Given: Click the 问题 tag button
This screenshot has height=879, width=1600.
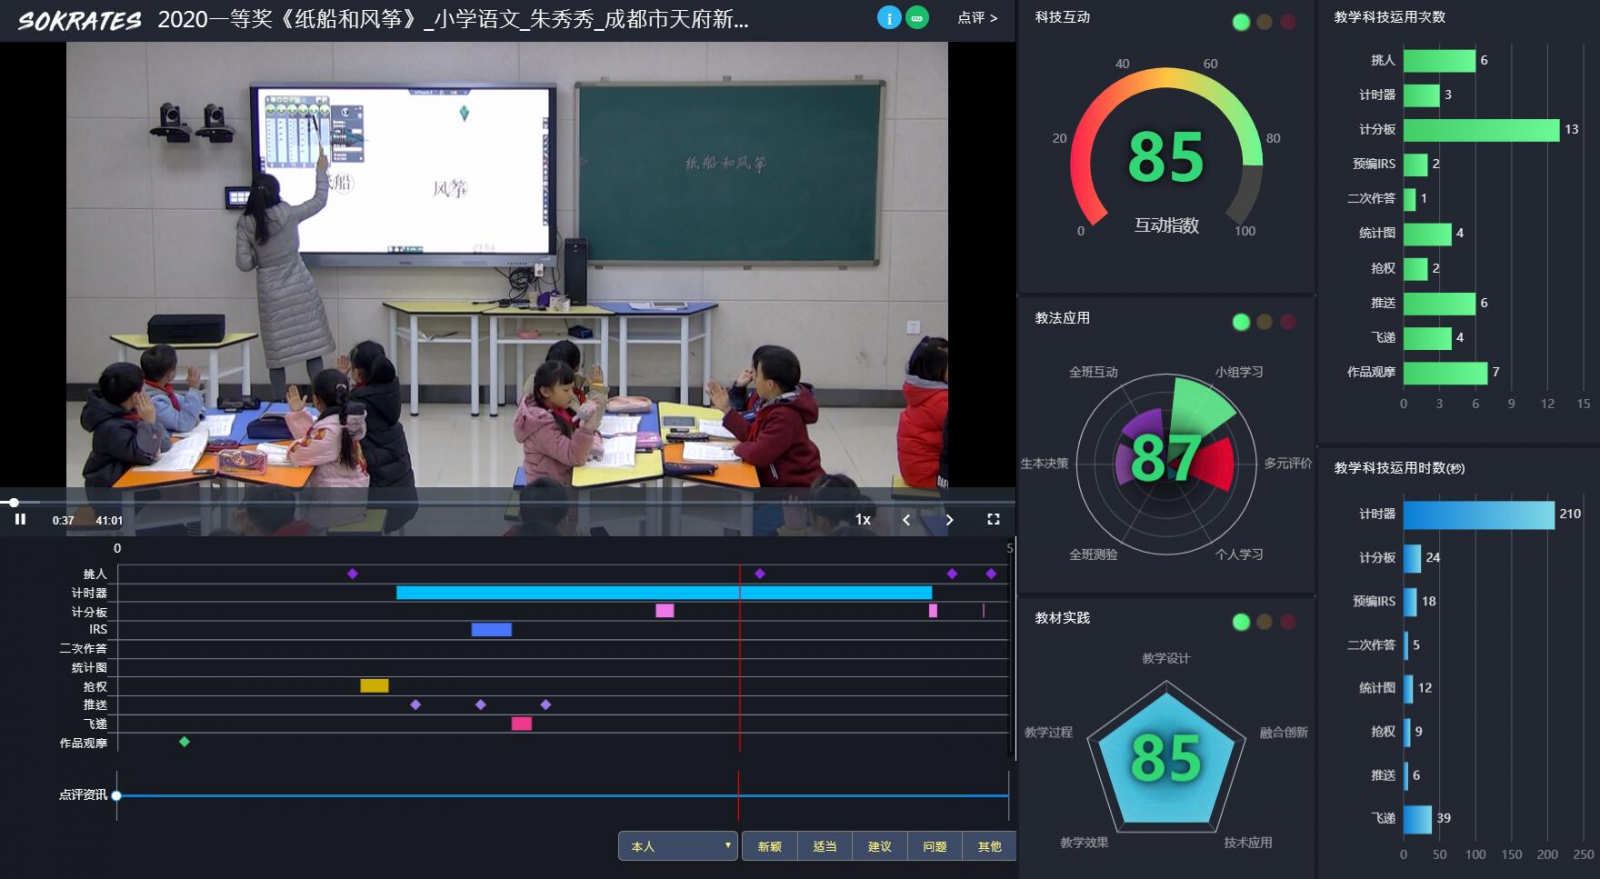Looking at the screenshot, I should [x=934, y=846].
